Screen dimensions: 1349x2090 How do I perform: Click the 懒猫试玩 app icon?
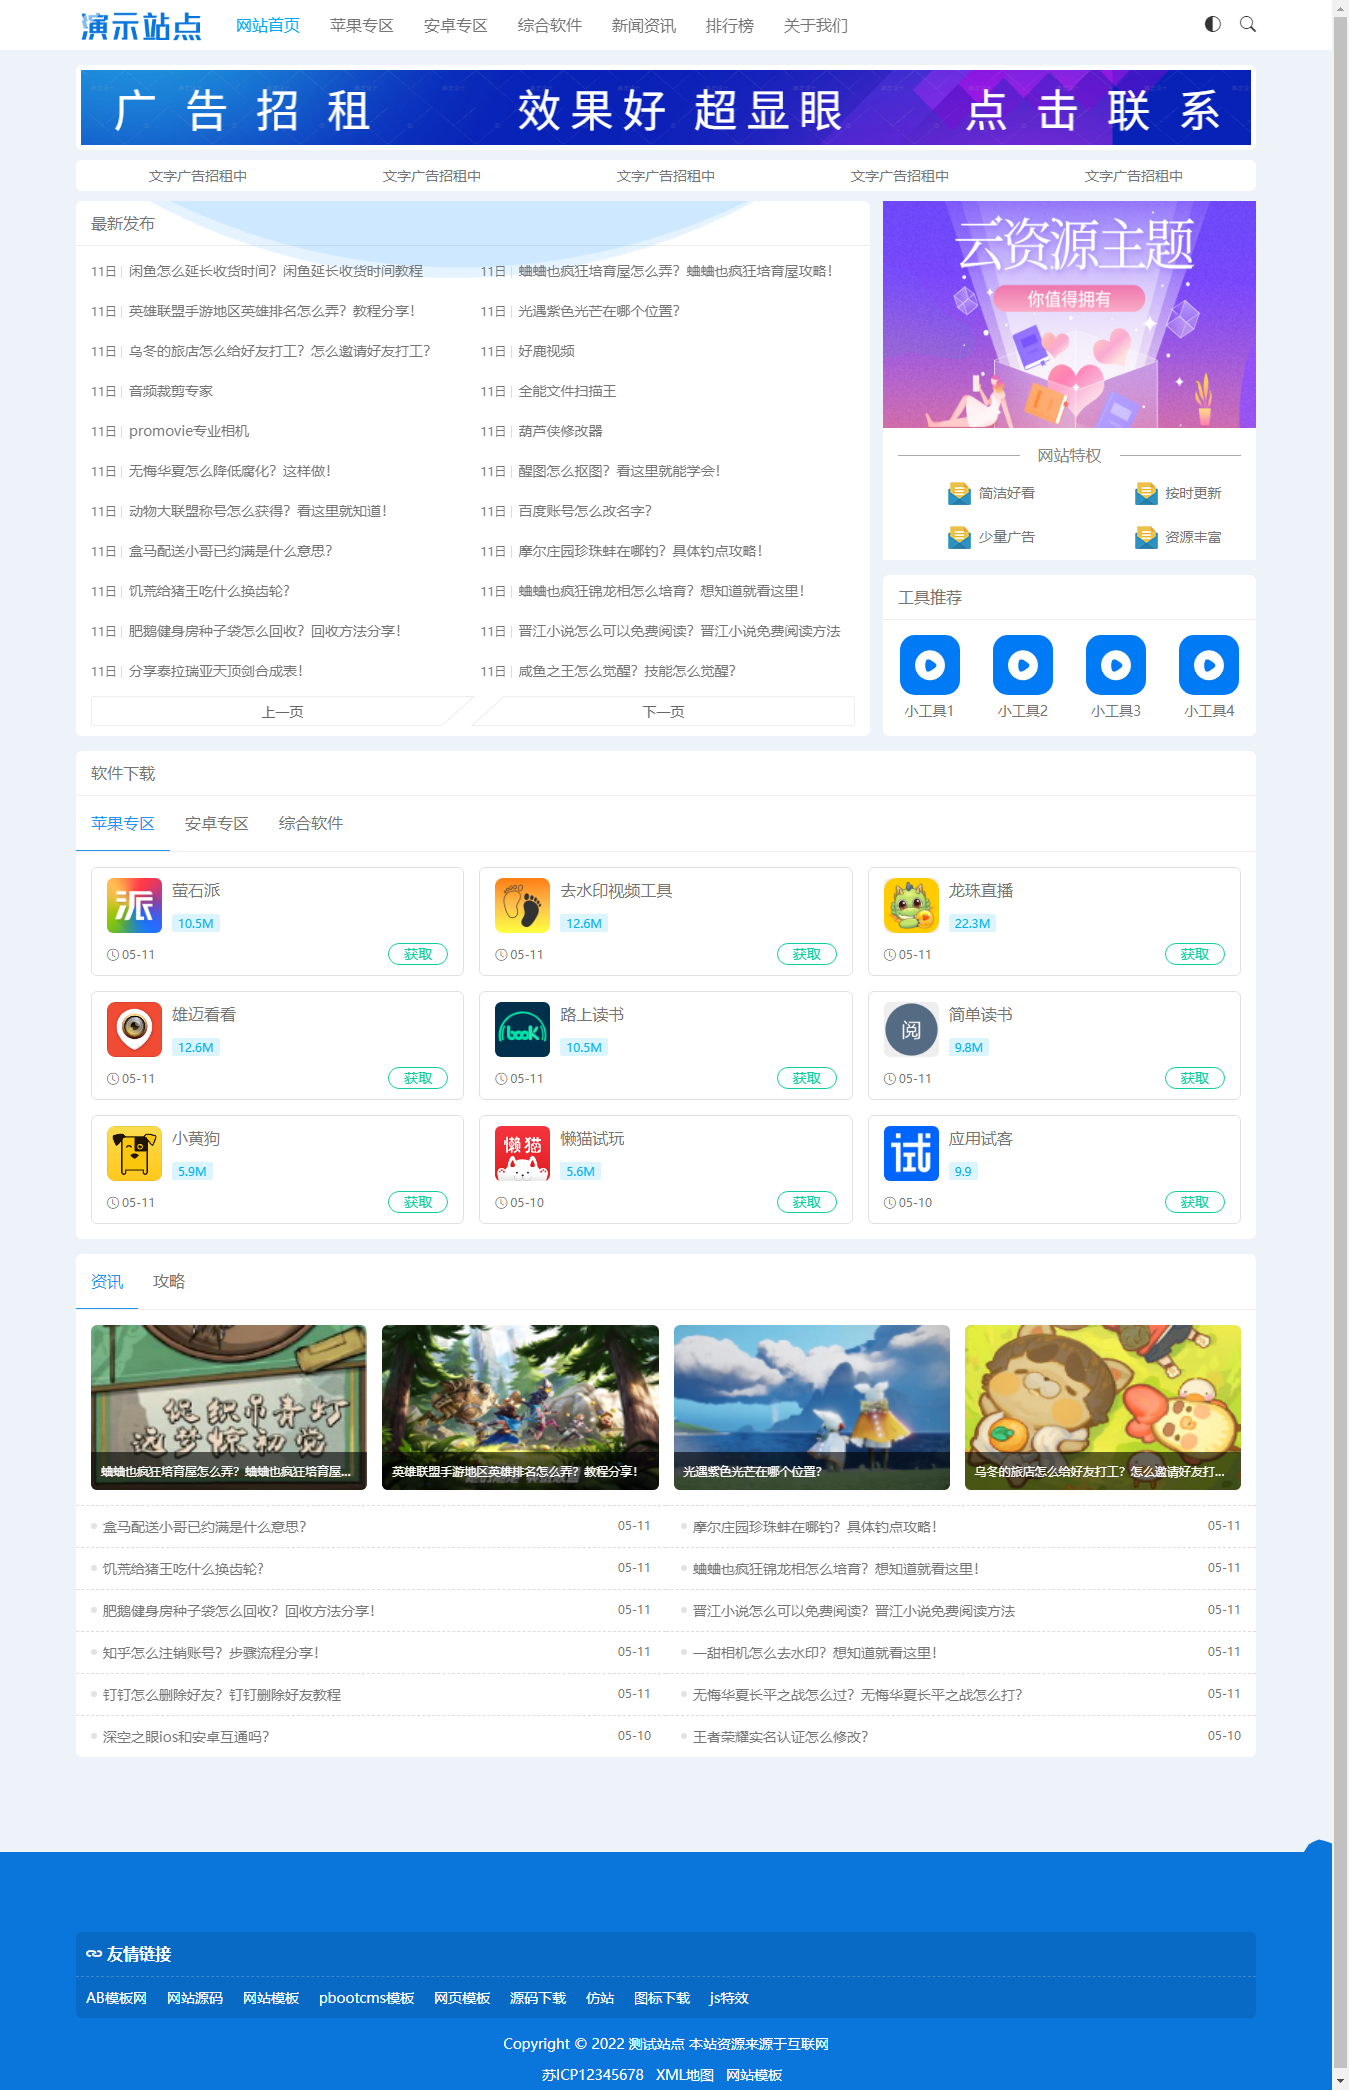[522, 1153]
